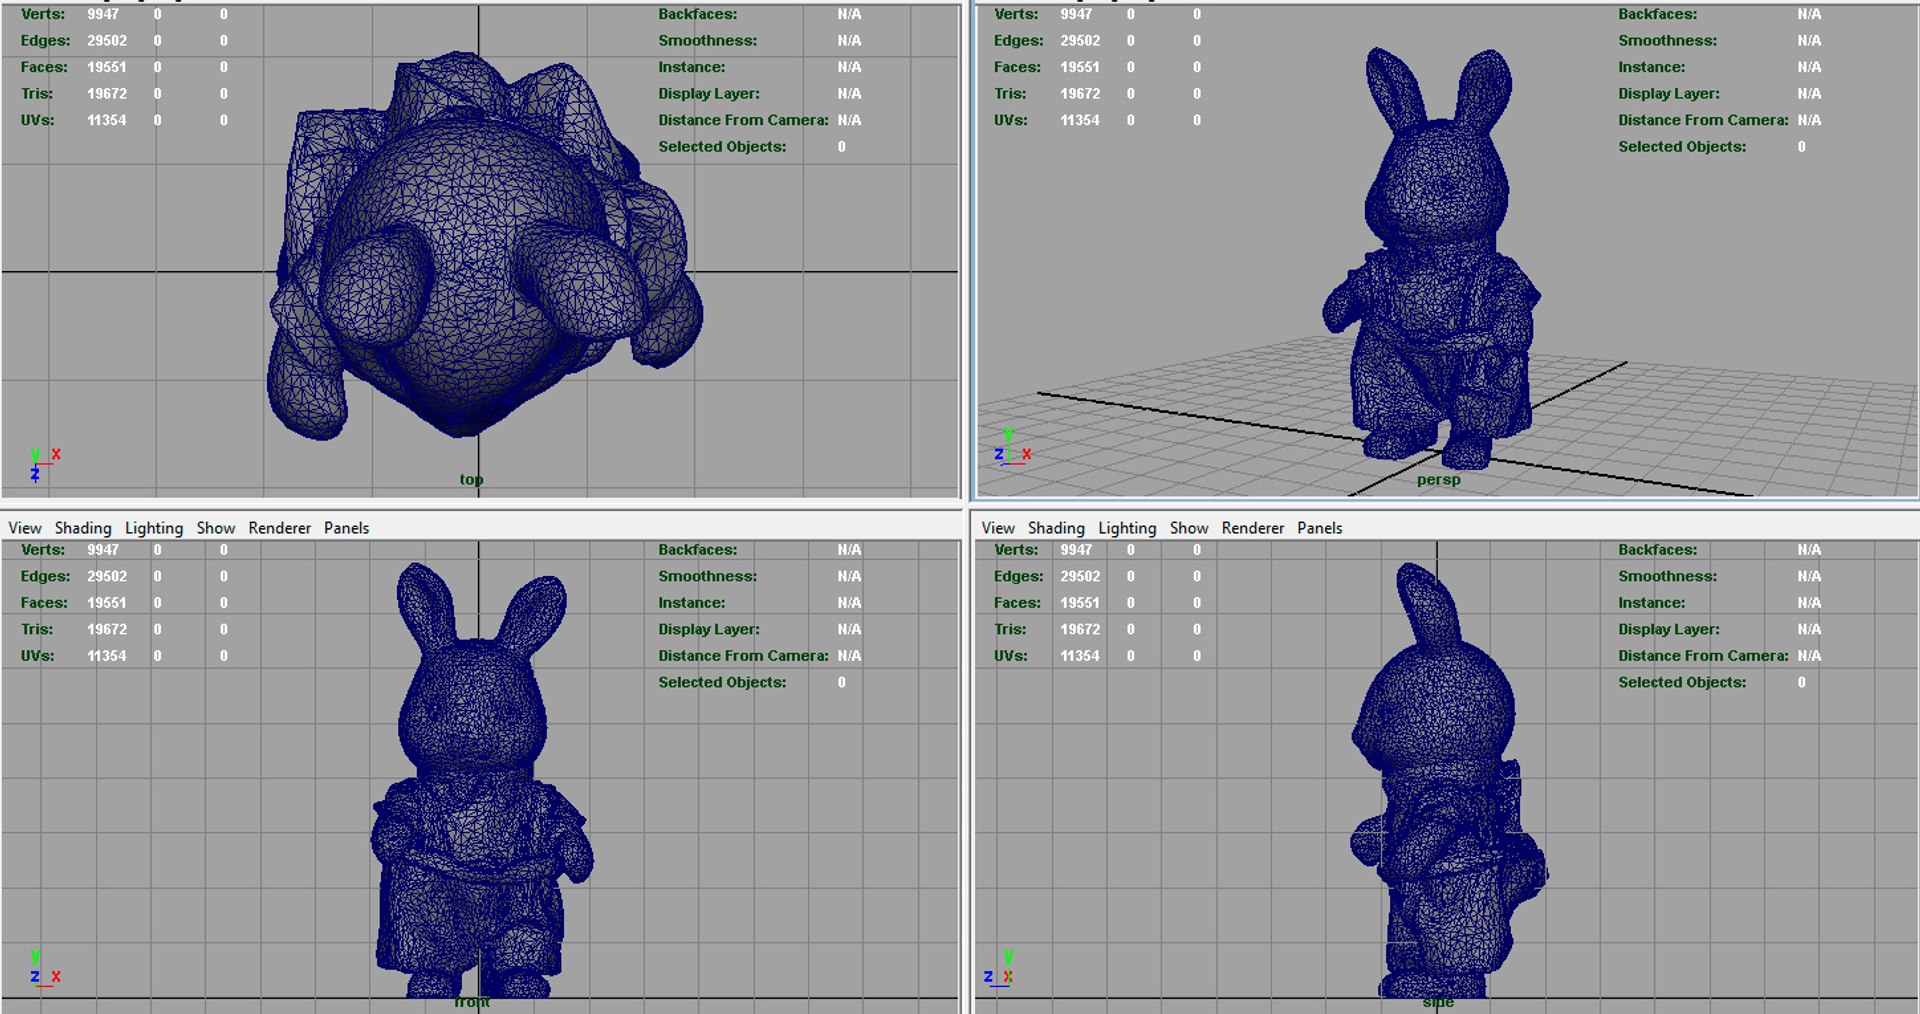Click the 'top' camera label
The width and height of the screenshot is (1920, 1014).
(x=471, y=479)
